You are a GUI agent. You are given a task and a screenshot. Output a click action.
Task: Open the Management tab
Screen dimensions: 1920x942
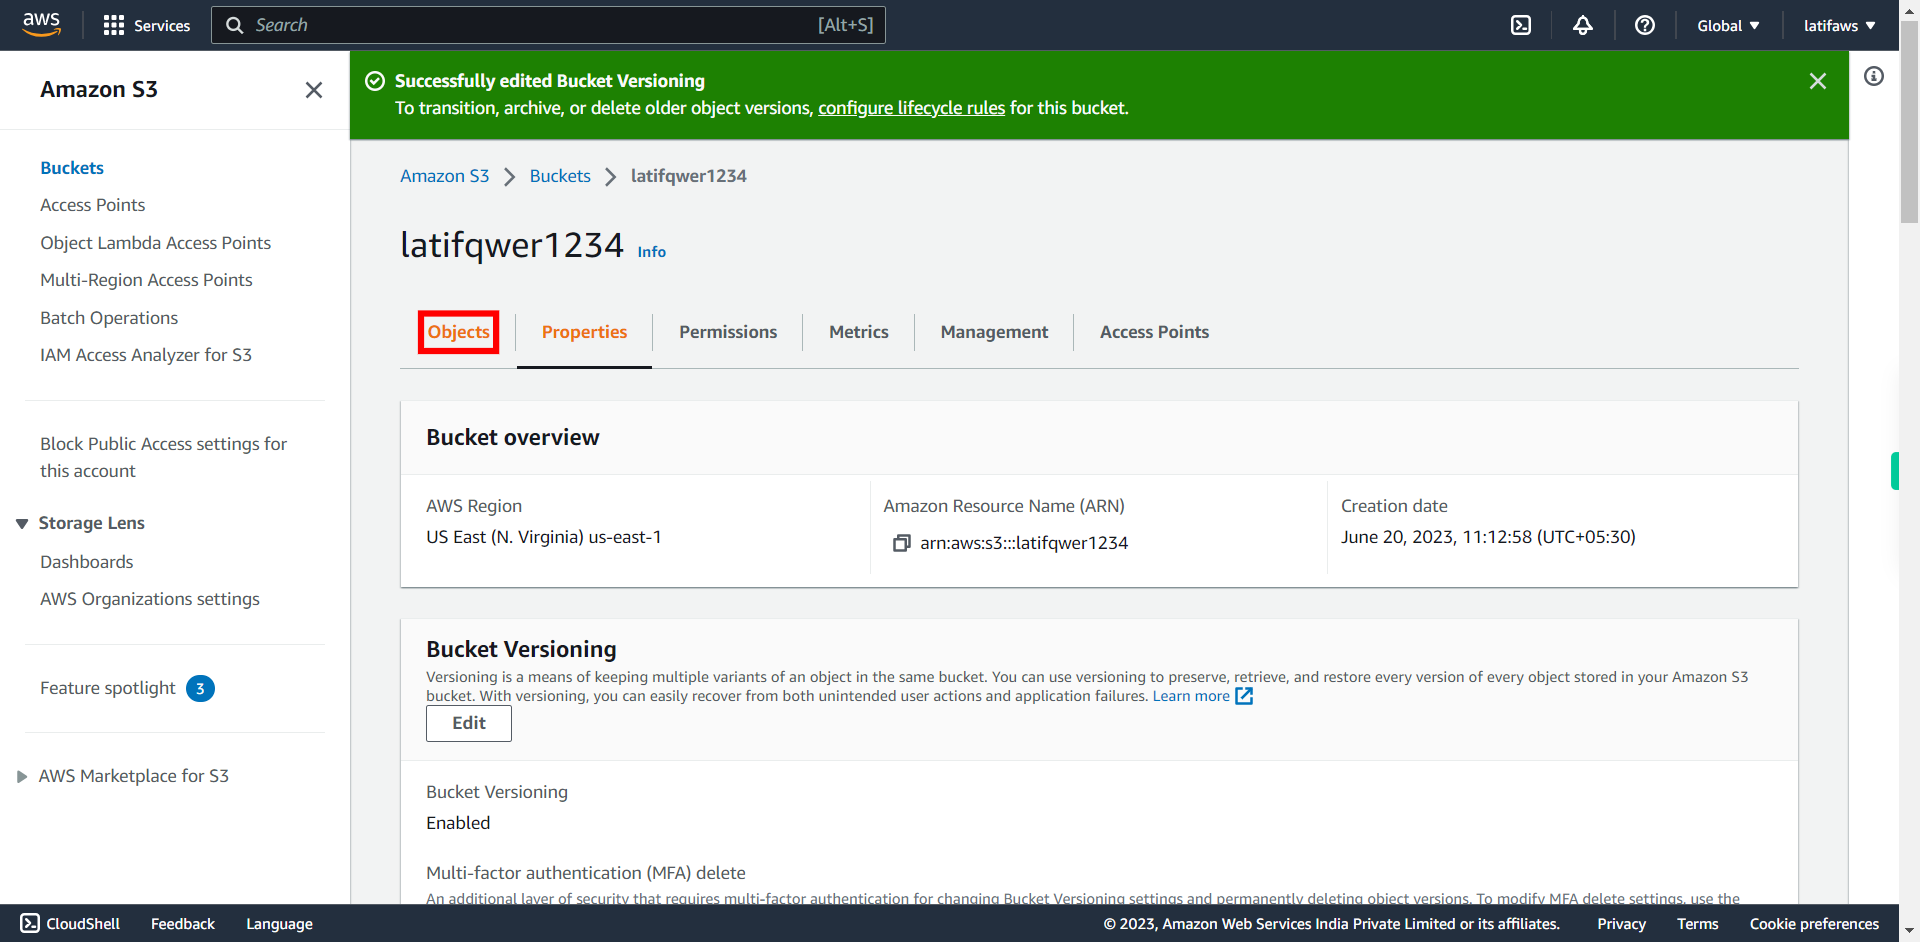tap(994, 332)
